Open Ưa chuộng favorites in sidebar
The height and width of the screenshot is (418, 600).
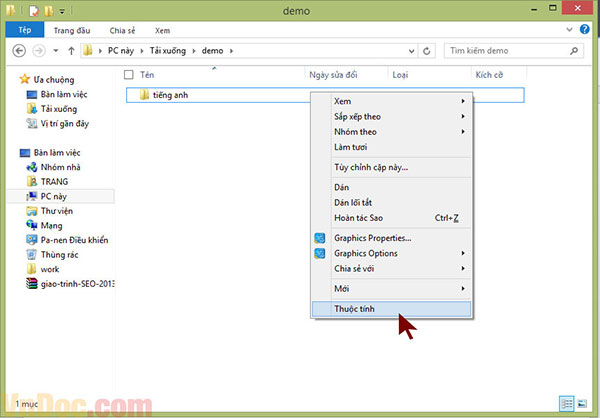(54, 80)
